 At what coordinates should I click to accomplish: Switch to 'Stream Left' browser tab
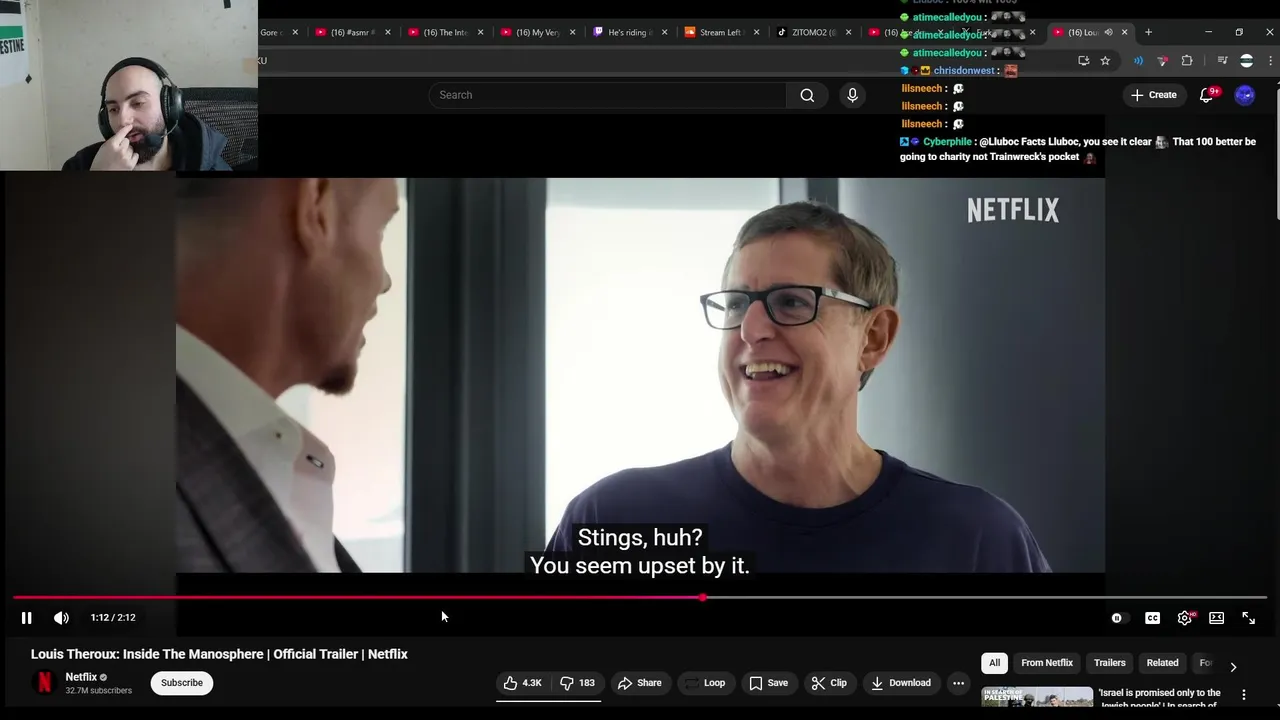[x=721, y=32]
